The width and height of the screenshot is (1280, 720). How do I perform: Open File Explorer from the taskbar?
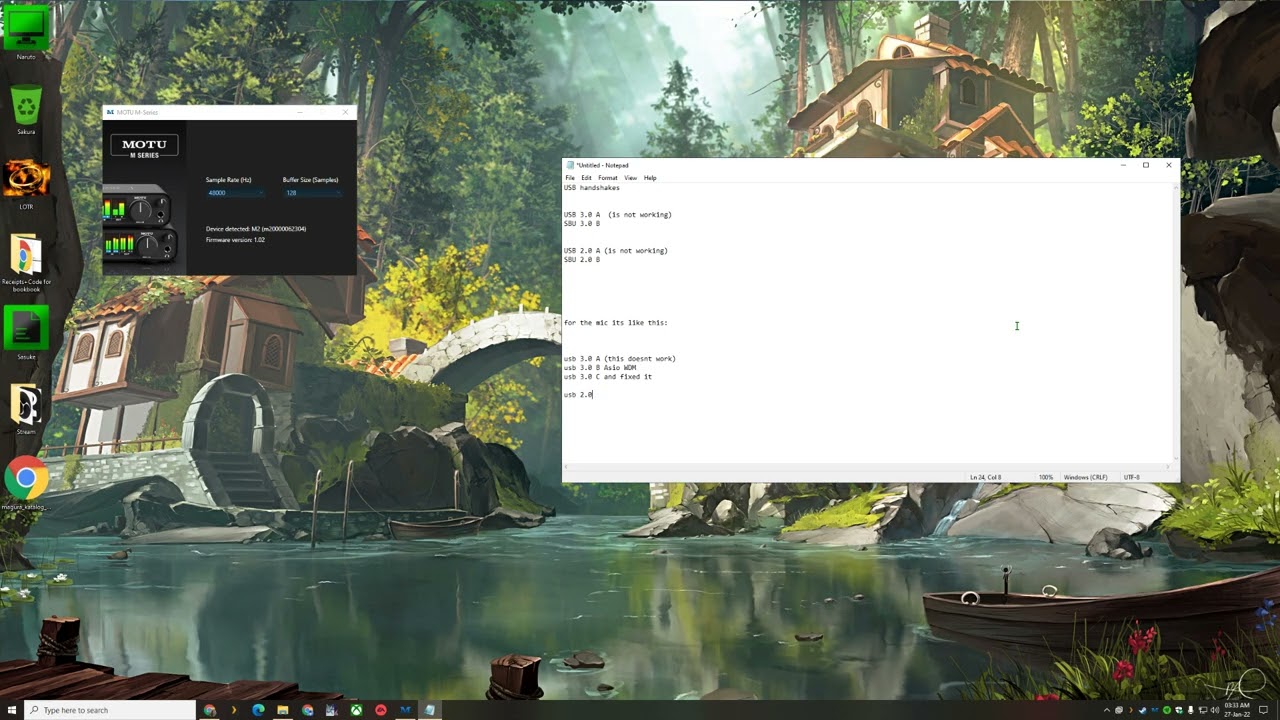[x=283, y=710]
